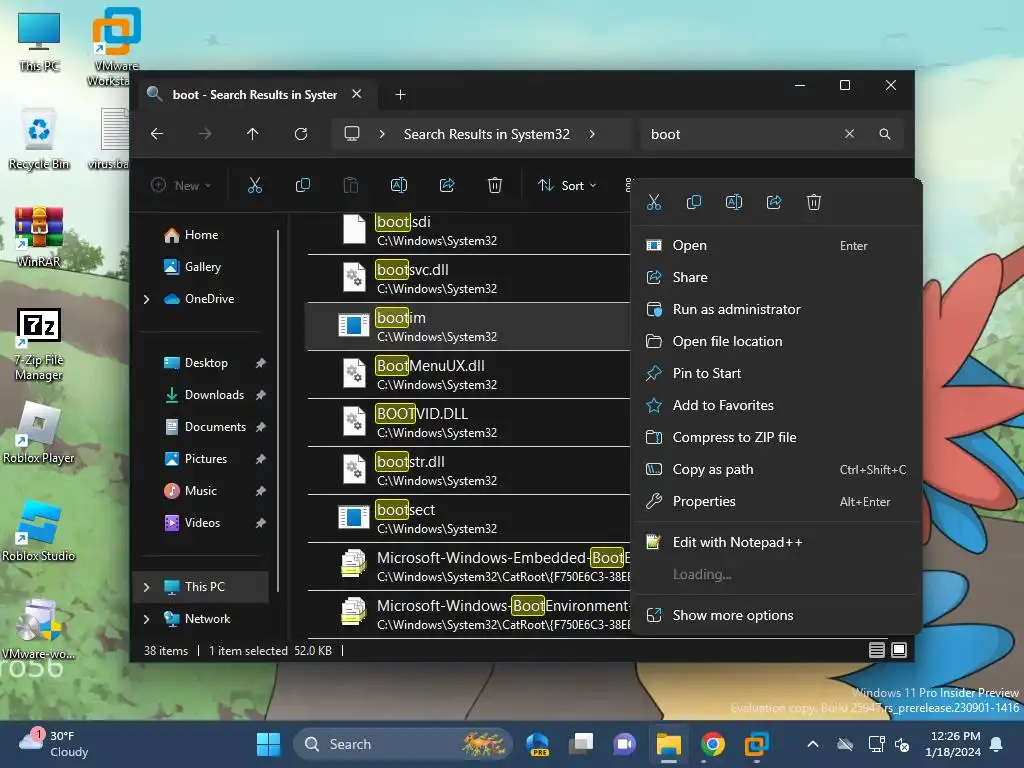This screenshot has width=1024, height=768.
Task: Expand the This PC tree node
Action: (x=147, y=587)
